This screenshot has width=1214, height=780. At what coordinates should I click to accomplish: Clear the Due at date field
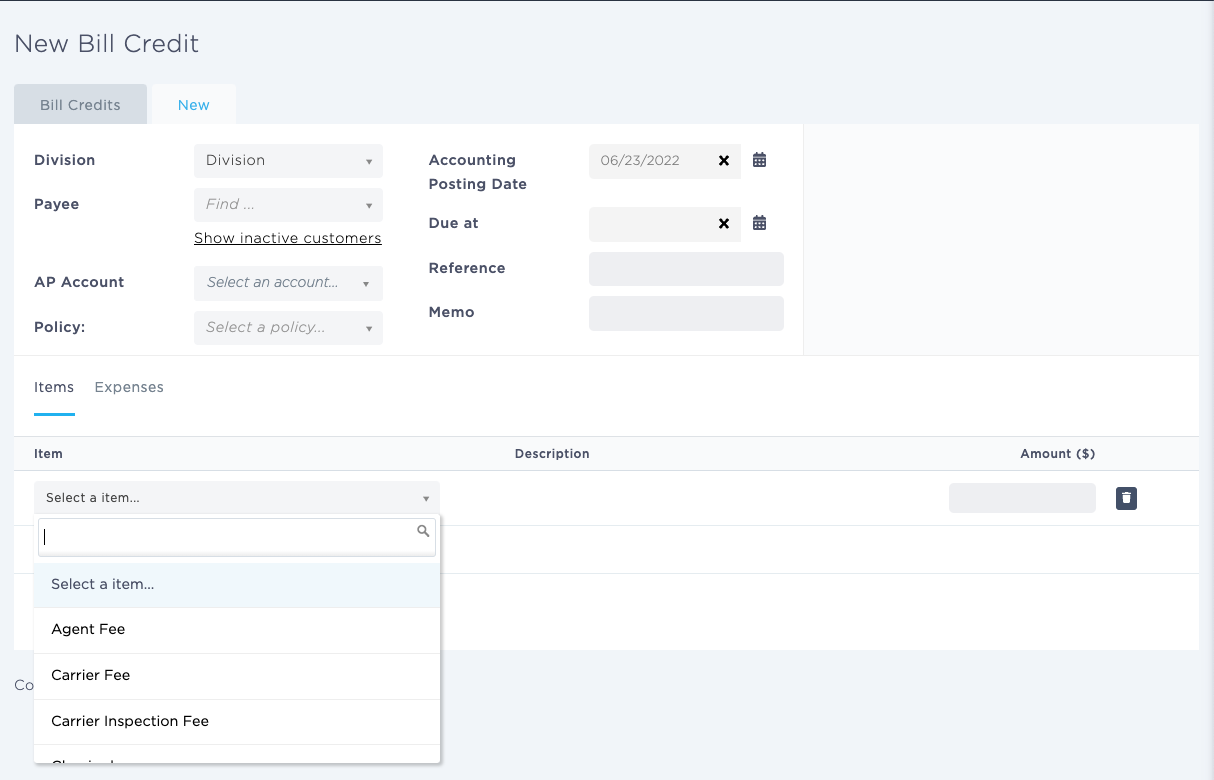click(724, 224)
